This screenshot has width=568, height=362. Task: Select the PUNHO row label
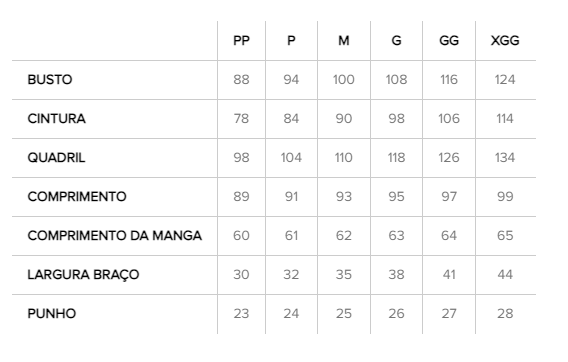52,313
